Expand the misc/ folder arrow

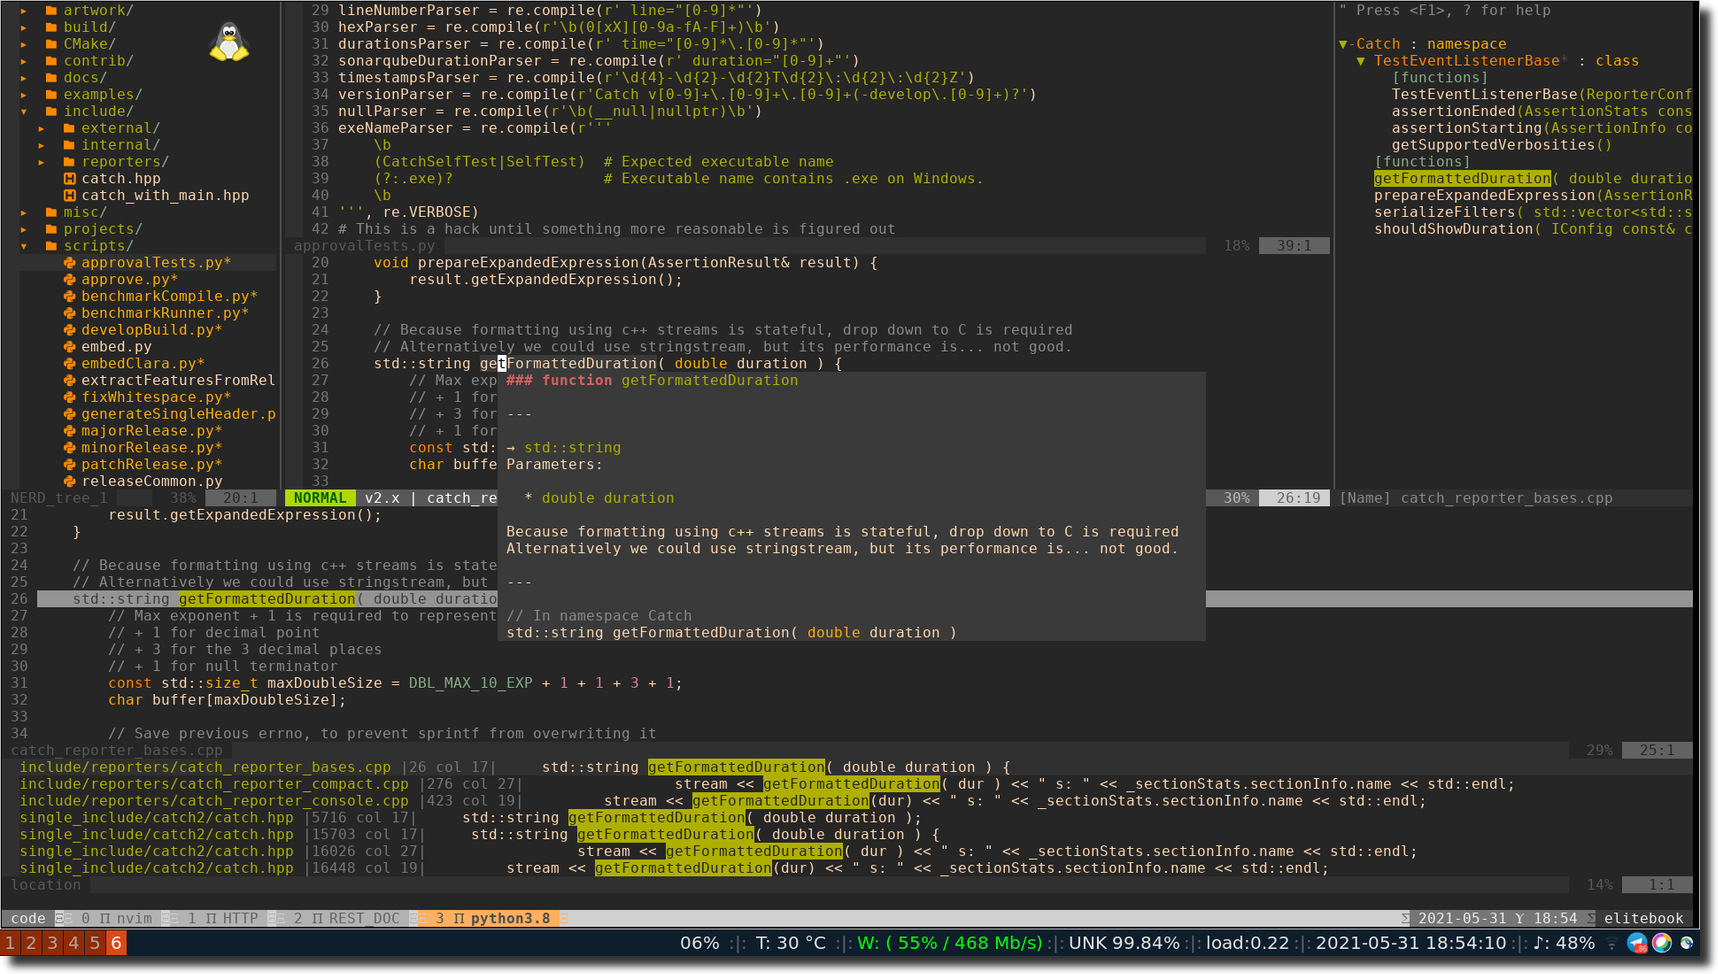pos(24,212)
